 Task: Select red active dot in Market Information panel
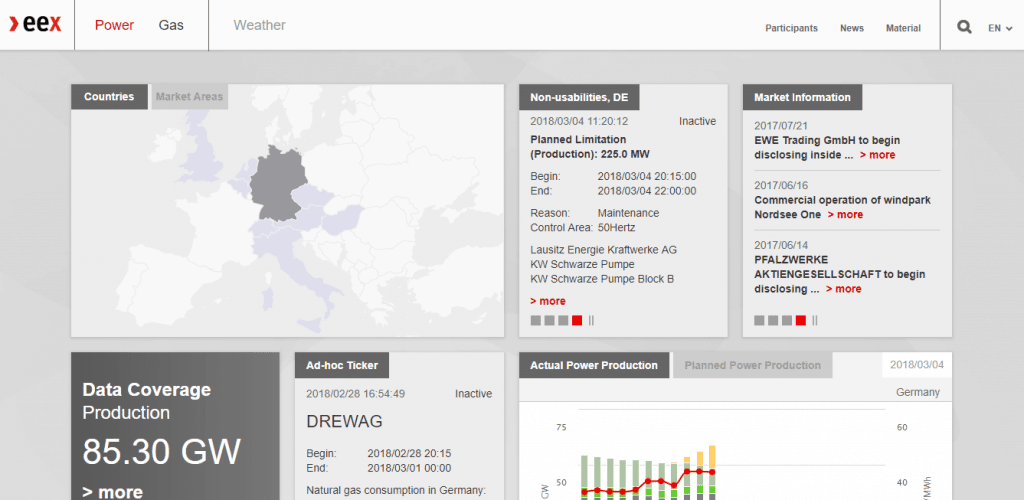pyautogui.click(x=801, y=320)
